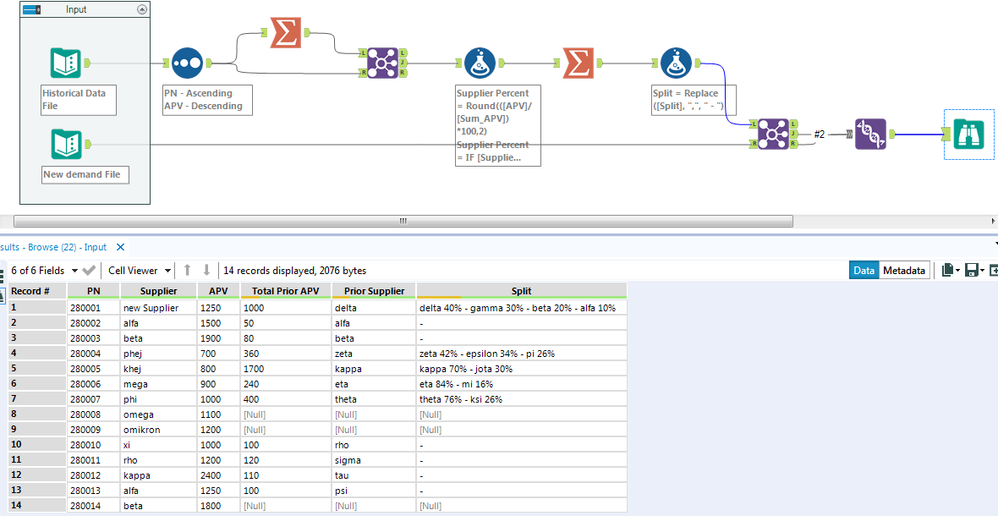998x516 pixels.
Task: Click the New demand File annotation
Action: tap(85, 174)
